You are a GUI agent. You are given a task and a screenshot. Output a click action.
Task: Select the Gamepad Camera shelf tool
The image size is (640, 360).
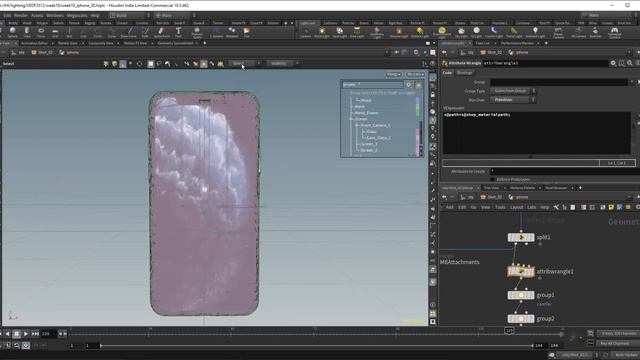pos(614,32)
